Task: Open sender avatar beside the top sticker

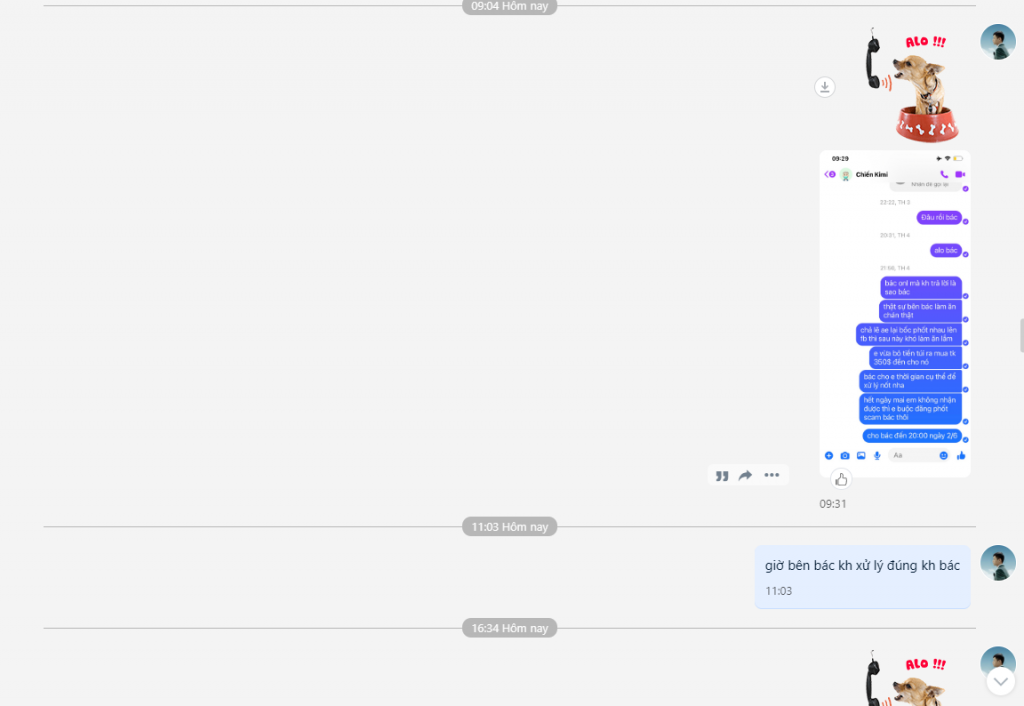Action: point(997,42)
